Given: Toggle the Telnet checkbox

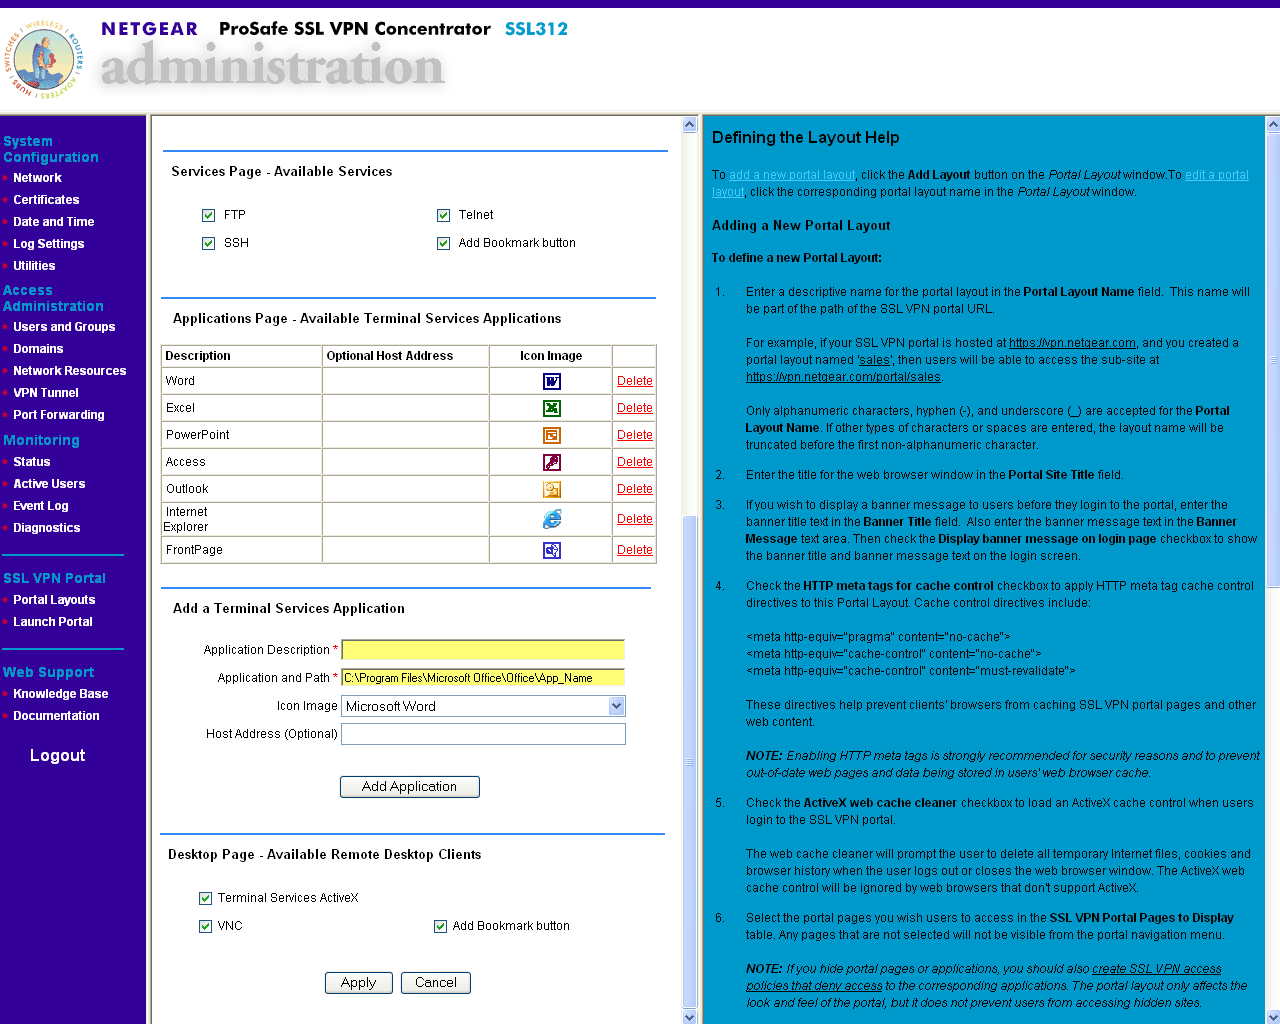Looking at the screenshot, I should (x=444, y=215).
